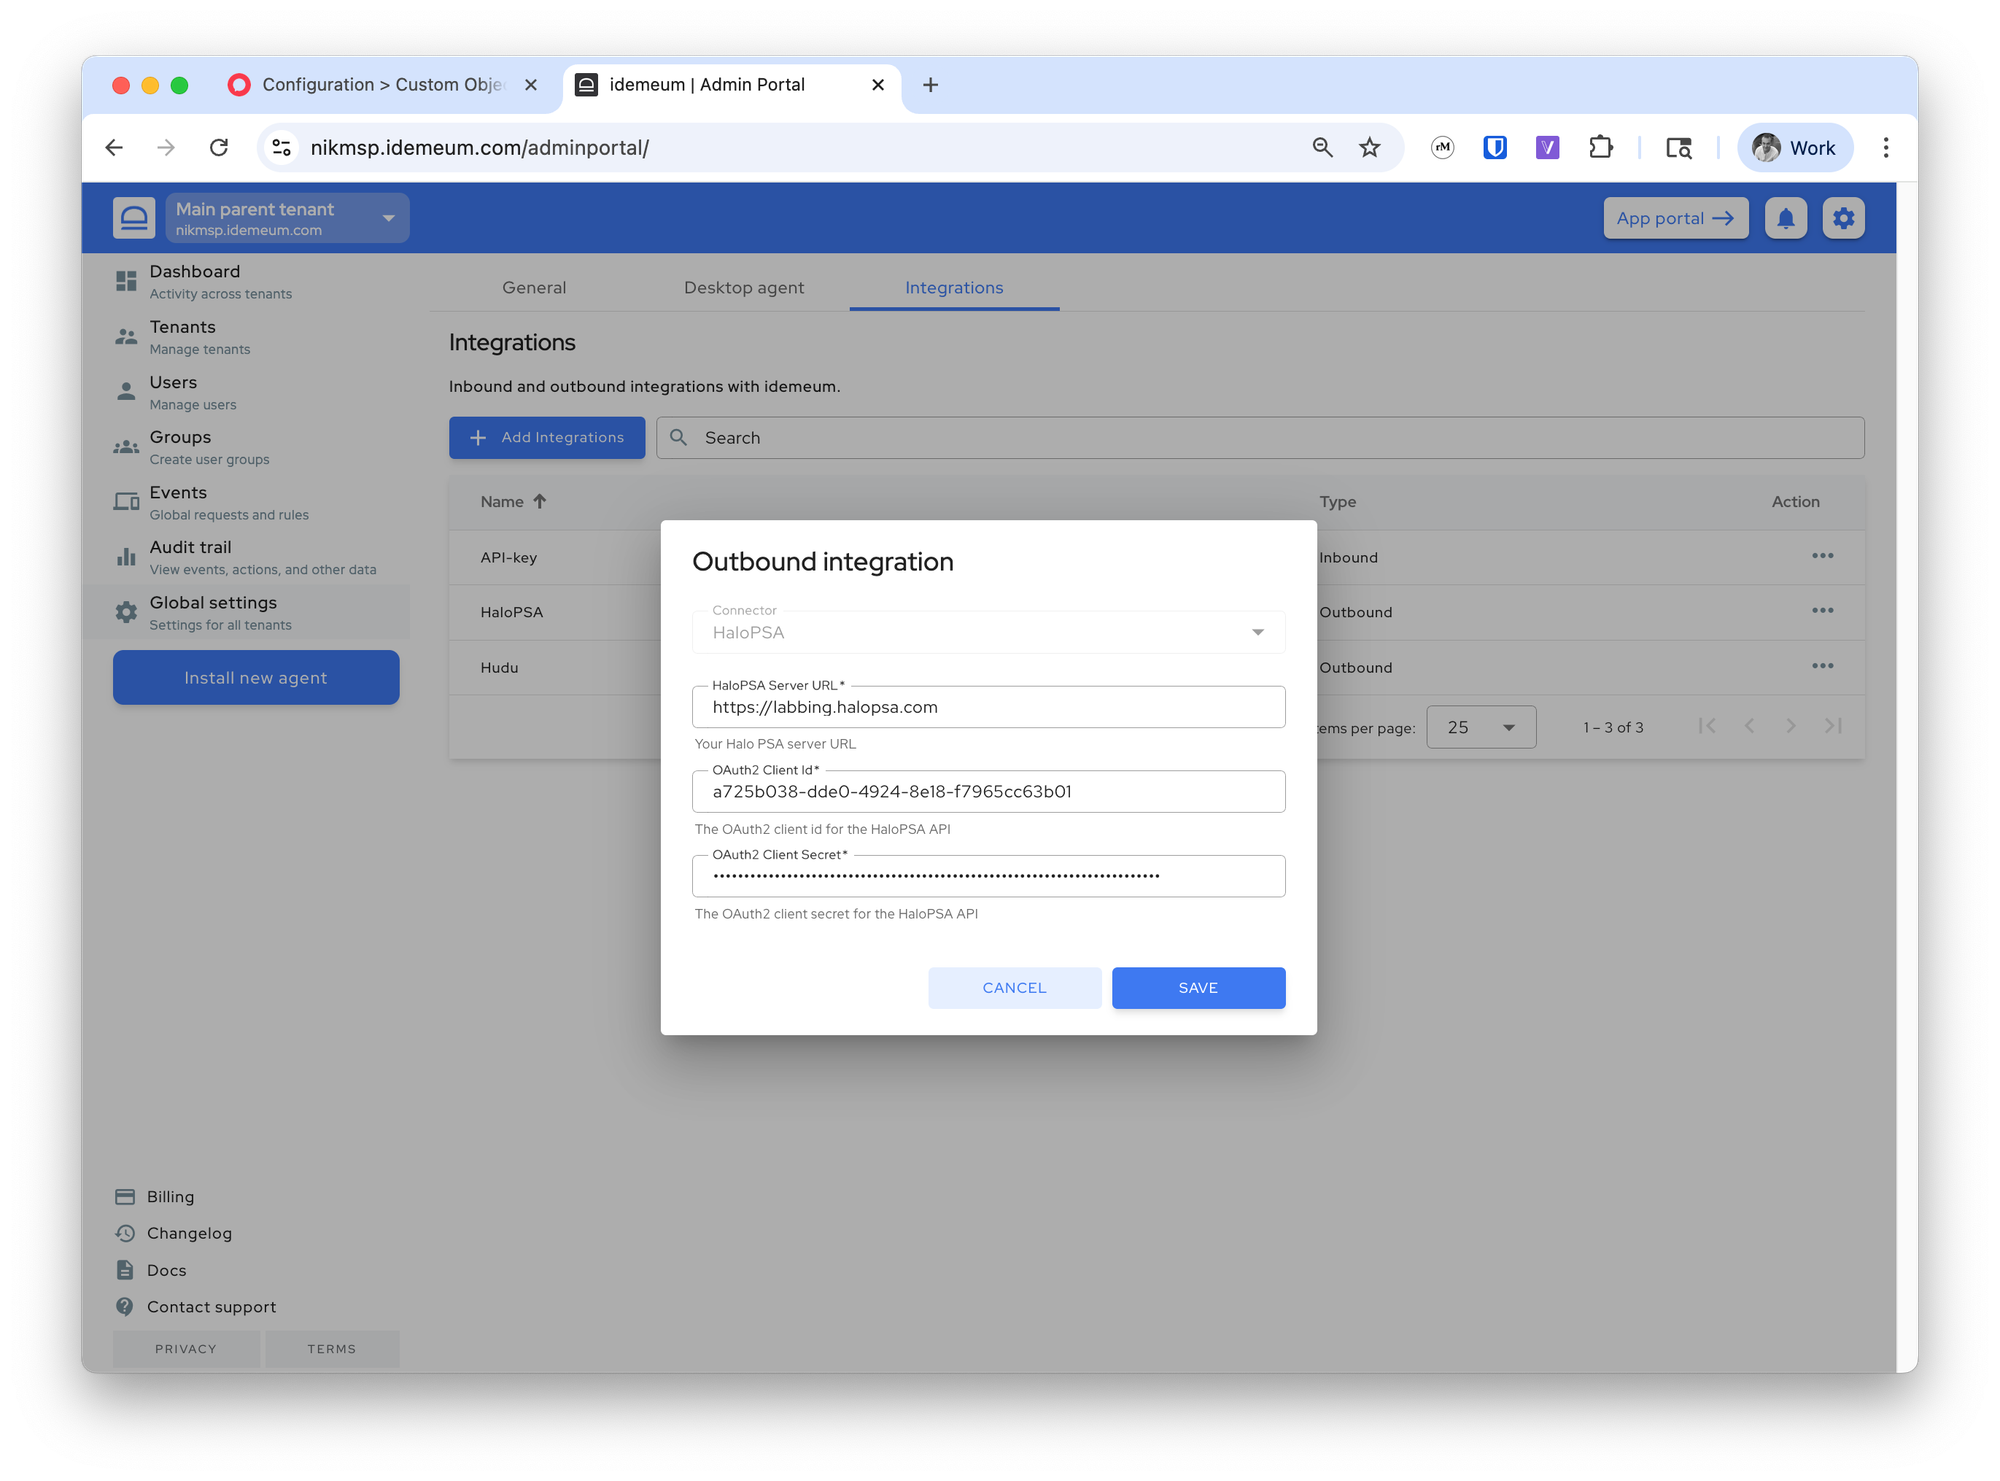Open three-dot action menu for HaloPSA row

pos(1822,611)
